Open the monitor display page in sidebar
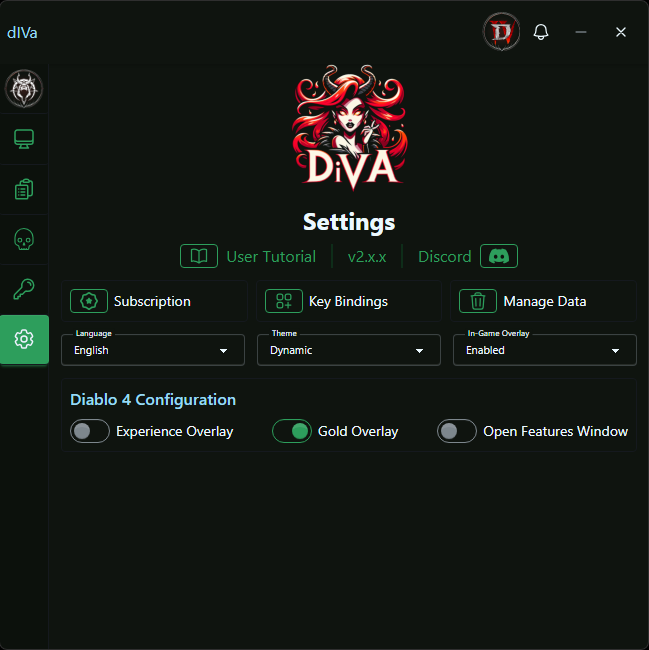649x650 pixels. point(24,139)
